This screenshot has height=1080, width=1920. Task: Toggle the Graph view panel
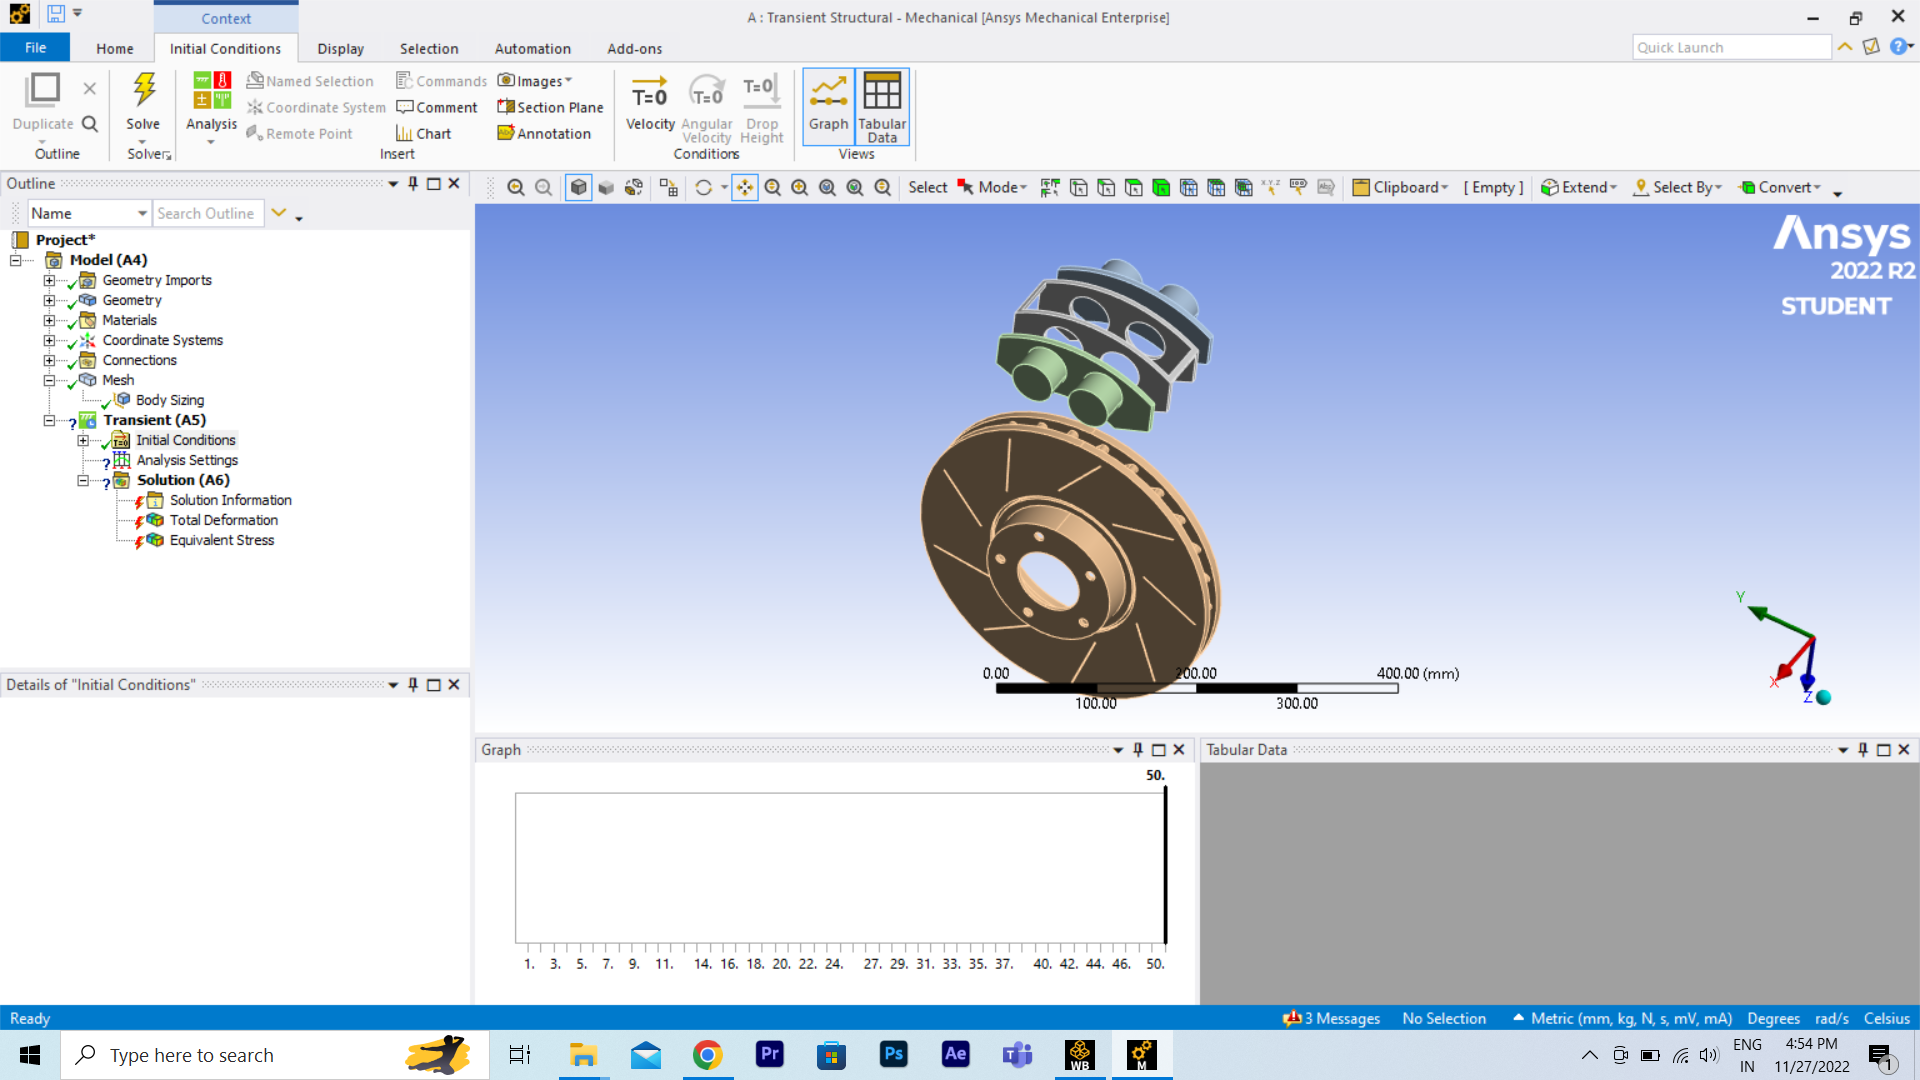828,103
